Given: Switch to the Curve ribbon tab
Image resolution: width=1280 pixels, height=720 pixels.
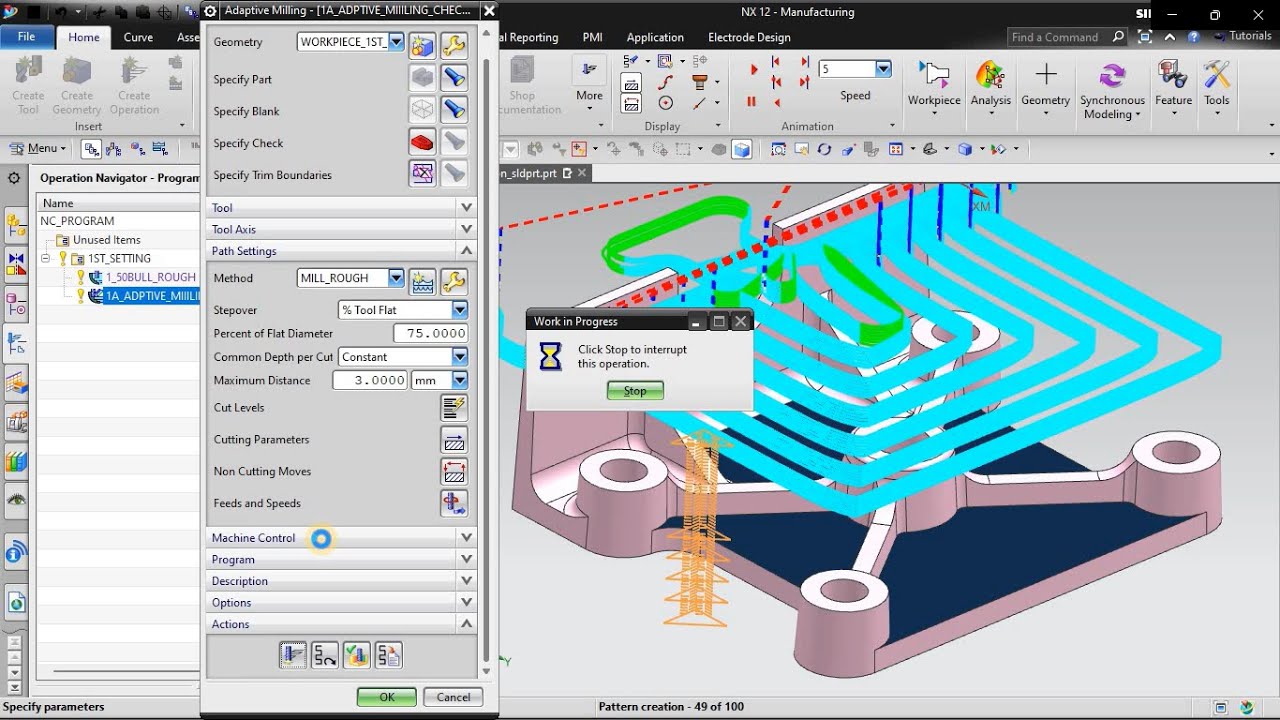Looking at the screenshot, I should coord(138,37).
